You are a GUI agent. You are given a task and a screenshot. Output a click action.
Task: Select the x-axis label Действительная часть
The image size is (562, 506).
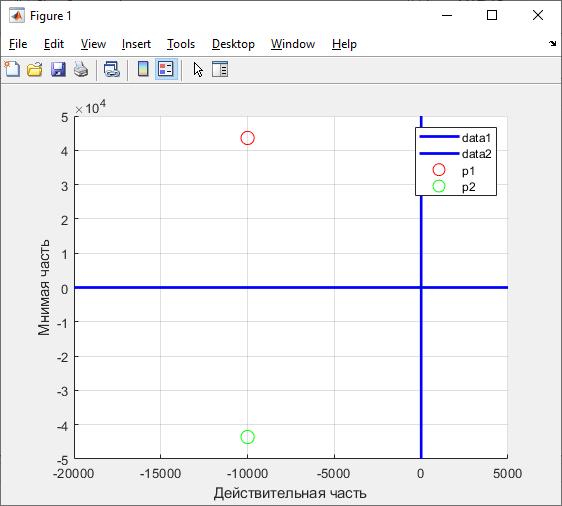[x=290, y=493]
